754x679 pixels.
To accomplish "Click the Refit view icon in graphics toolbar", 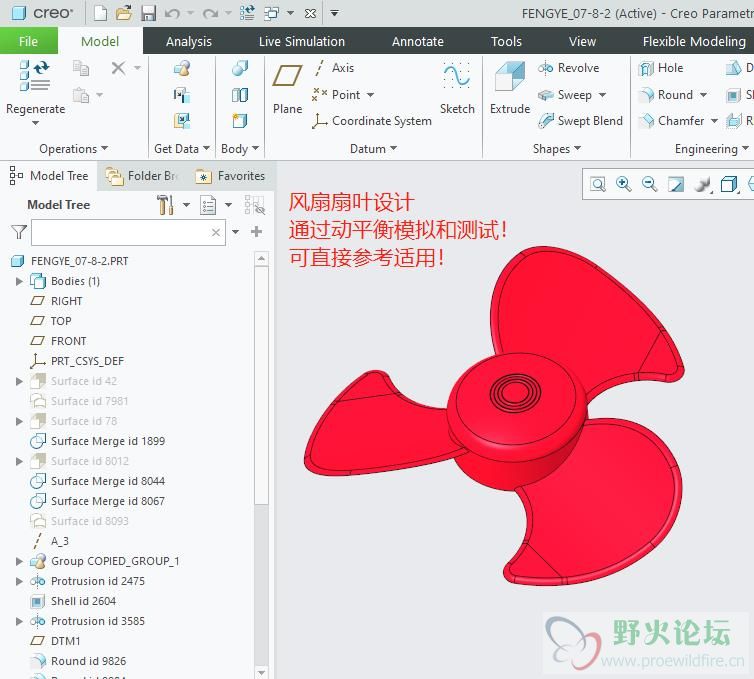I will point(598,184).
